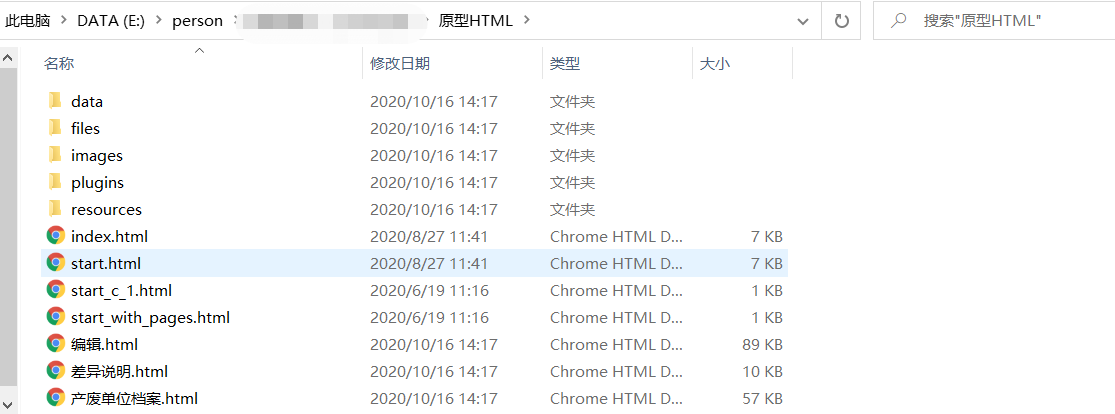
Task: Click the Chrome icon next to index.html
Action: click(x=55, y=235)
